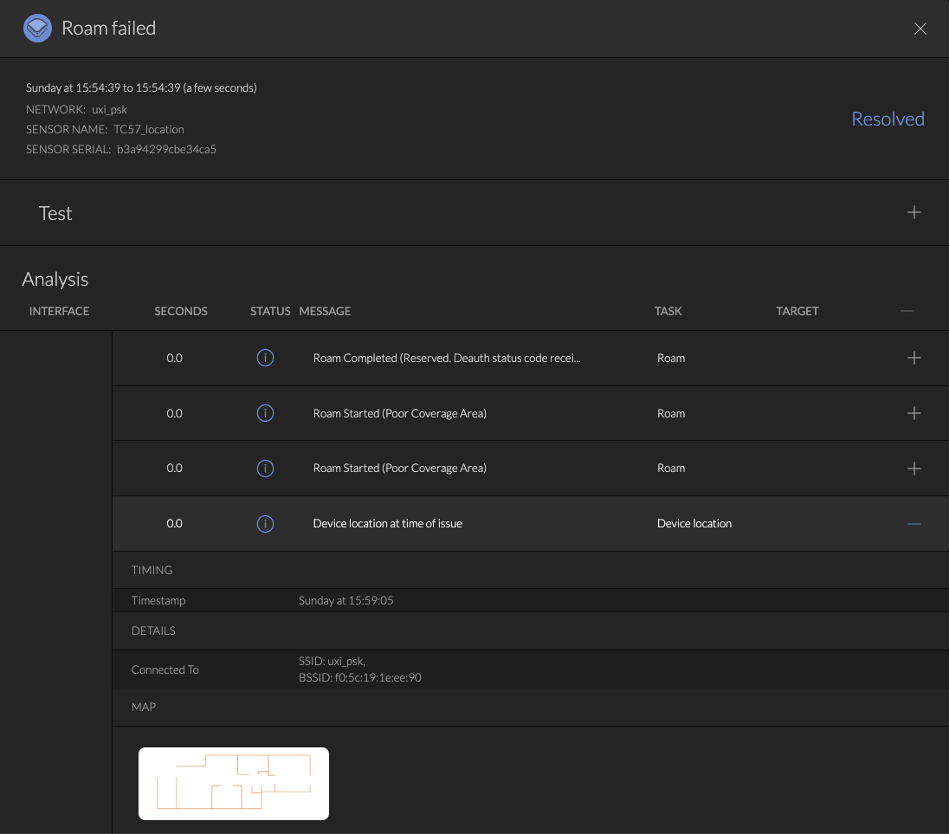Click the Device location task cell

[694, 523]
